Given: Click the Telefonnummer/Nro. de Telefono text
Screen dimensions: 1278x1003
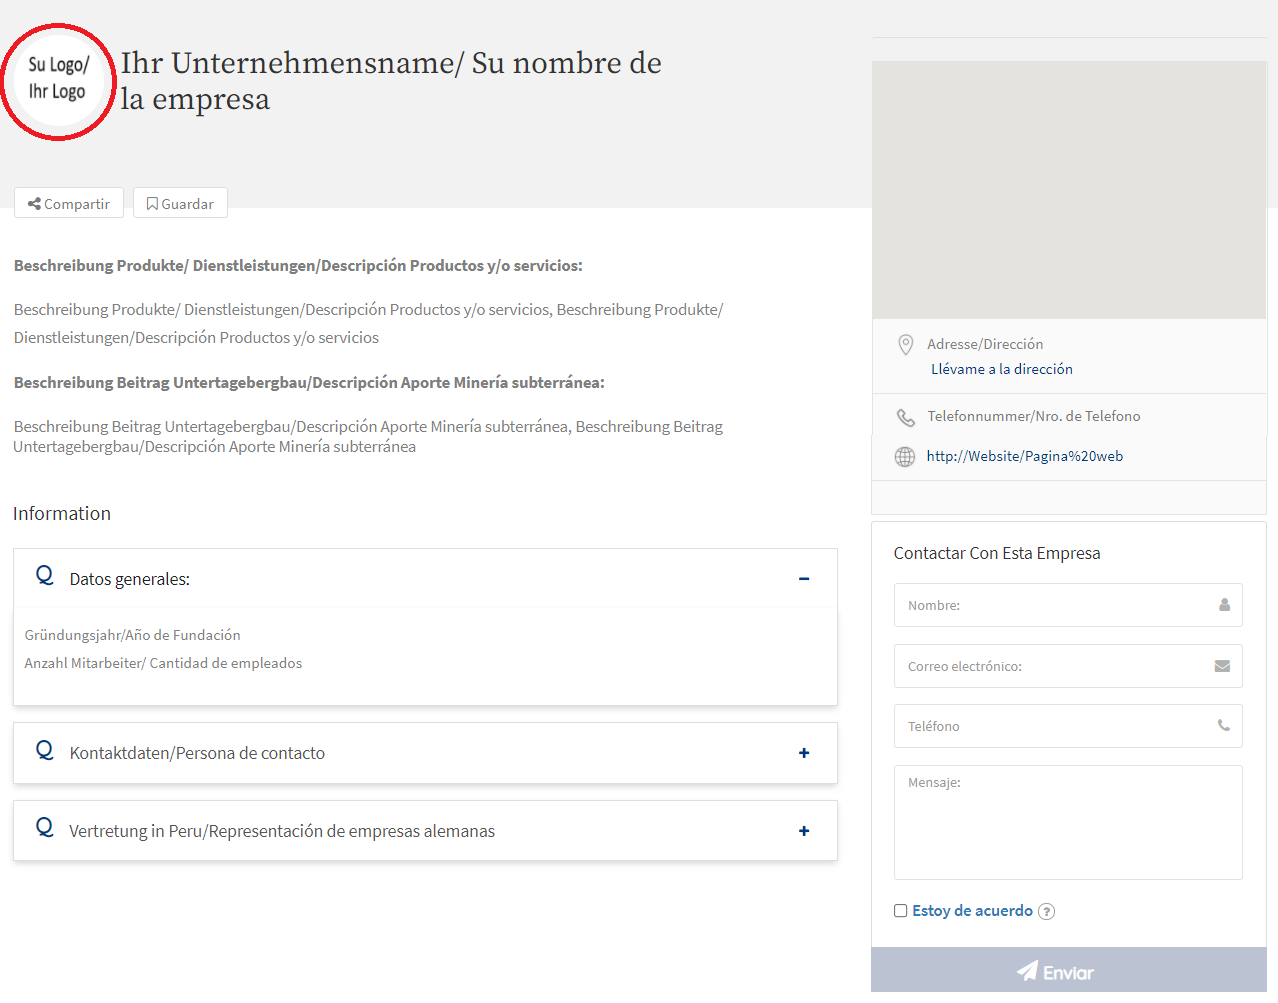Looking at the screenshot, I should coord(1033,416).
